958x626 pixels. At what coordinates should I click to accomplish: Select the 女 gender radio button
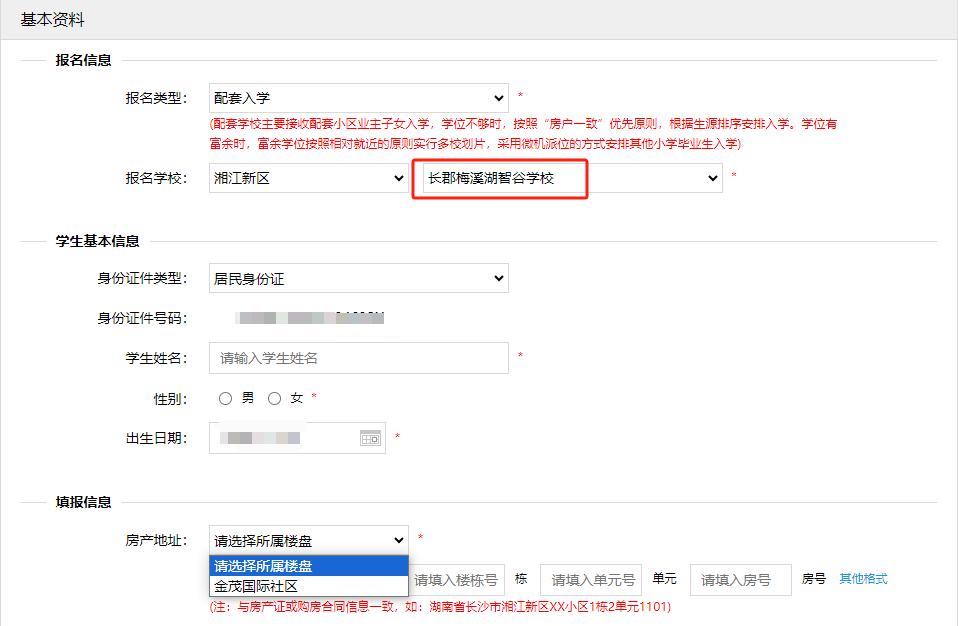pyautogui.click(x=275, y=398)
